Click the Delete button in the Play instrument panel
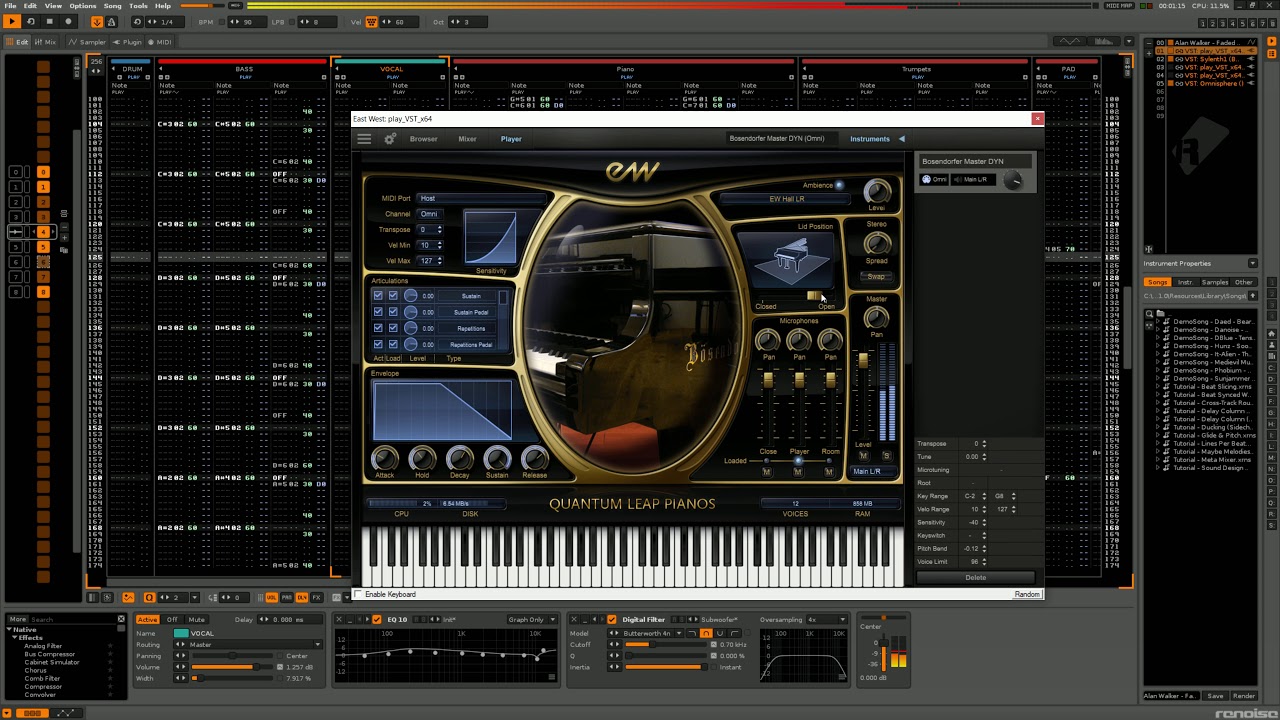The image size is (1280, 720). click(x=976, y=578)
